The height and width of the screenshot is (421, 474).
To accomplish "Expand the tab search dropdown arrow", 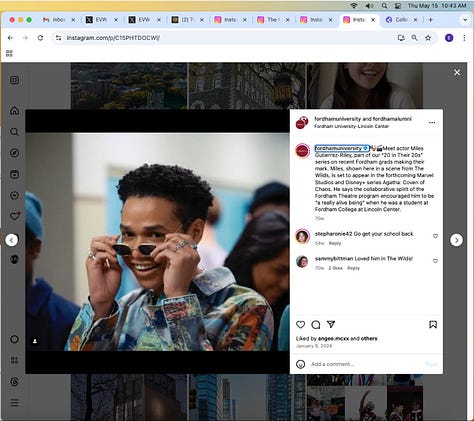I will [x=465, y=20].
